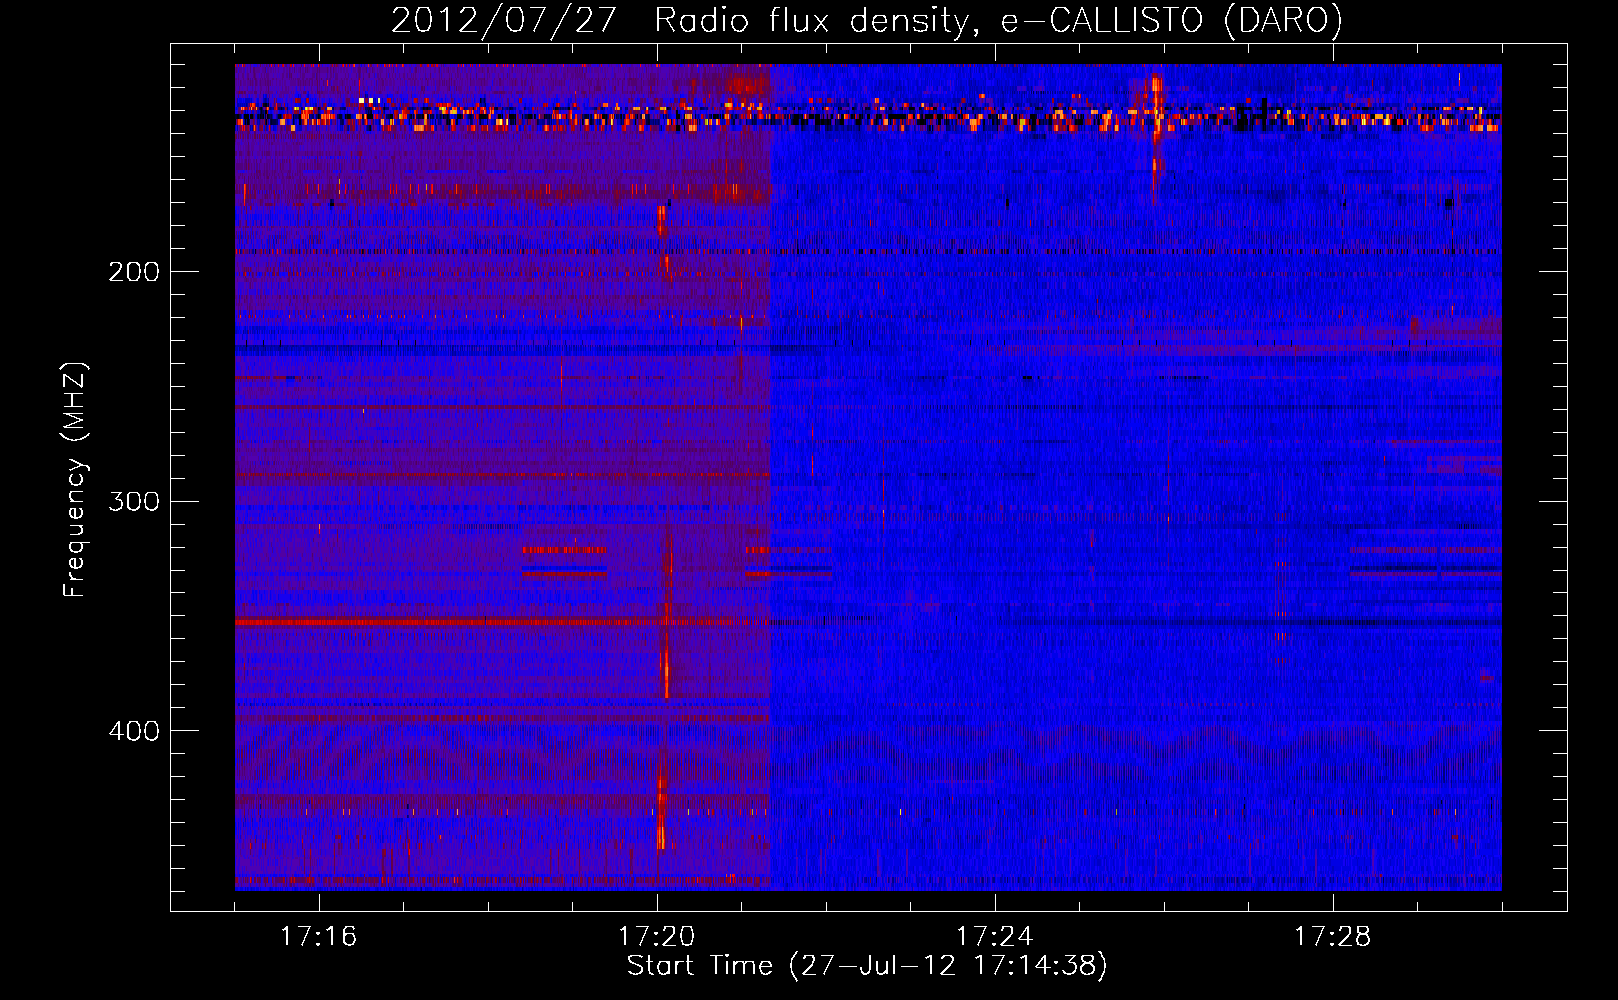Click the 17:20 time tick label
The image size is (1618, 1000).
click(656, 937)
